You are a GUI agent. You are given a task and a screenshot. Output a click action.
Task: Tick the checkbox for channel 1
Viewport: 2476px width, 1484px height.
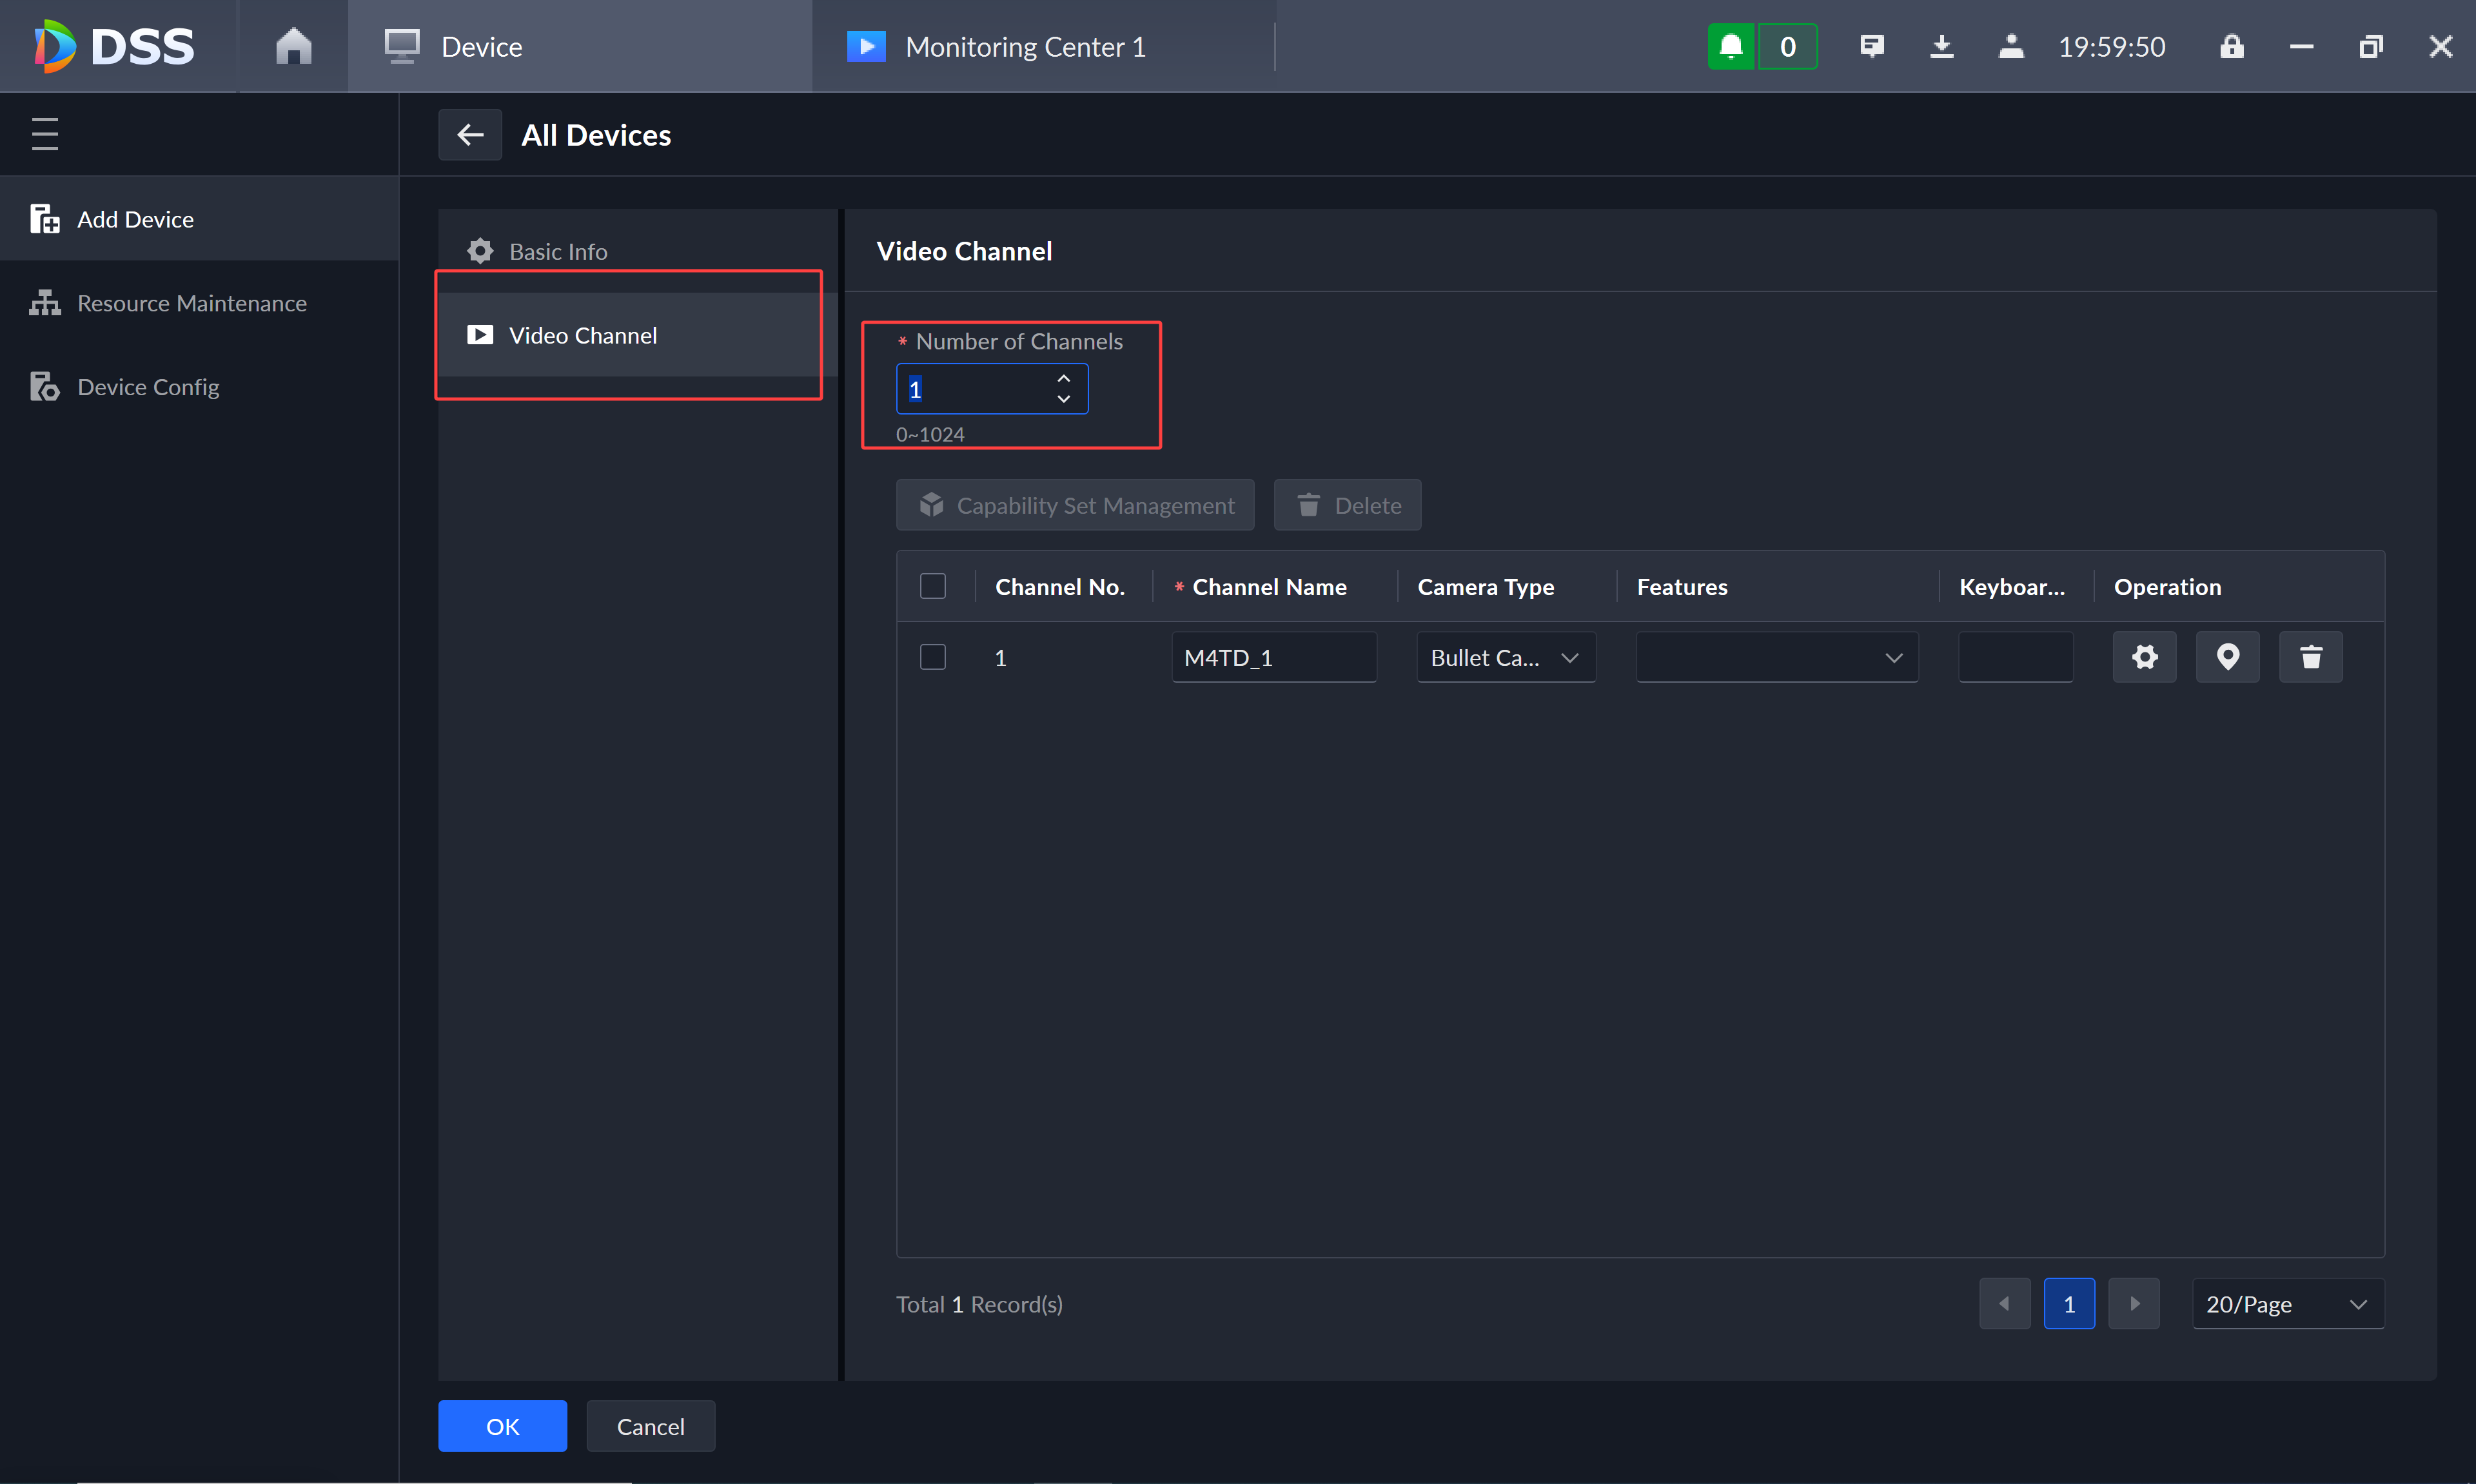point(933,657)
